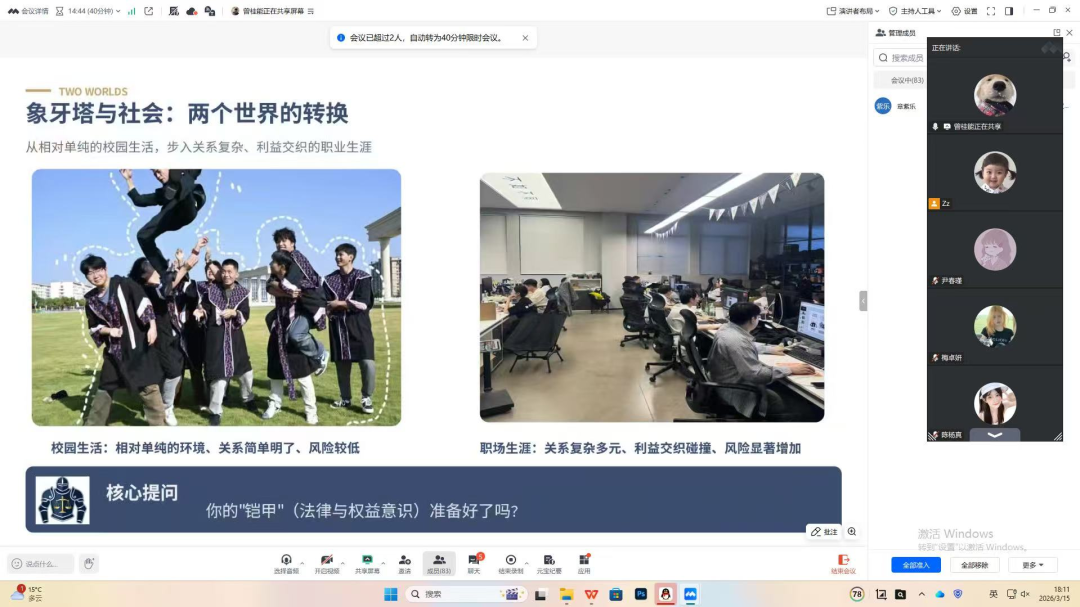
Task: Open the 邀请 invite icon
Action: pos(404,562)
